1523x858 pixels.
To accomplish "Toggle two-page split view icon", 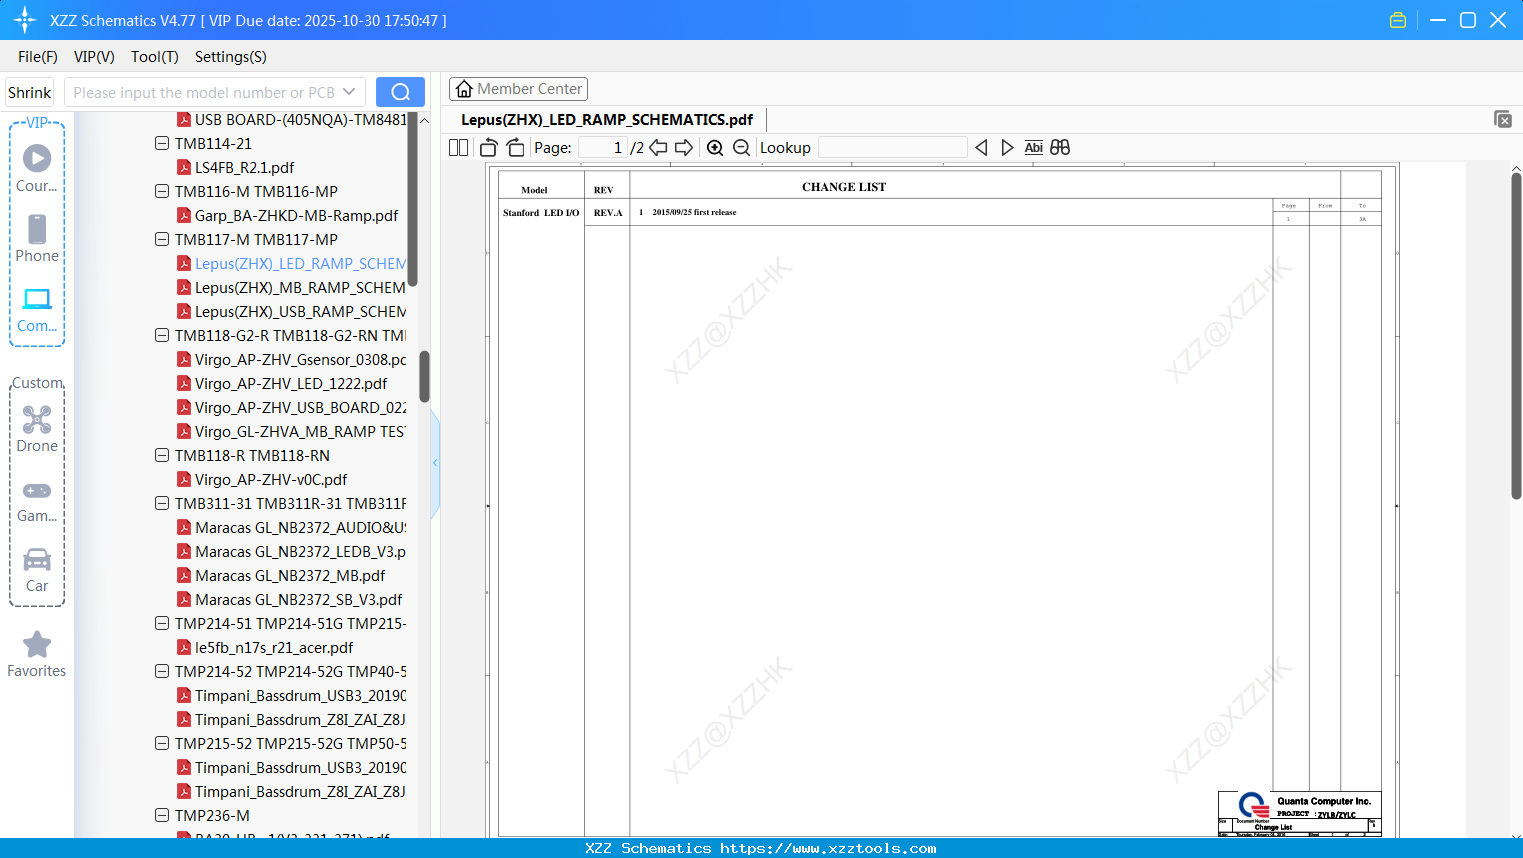I will point(459,147).
